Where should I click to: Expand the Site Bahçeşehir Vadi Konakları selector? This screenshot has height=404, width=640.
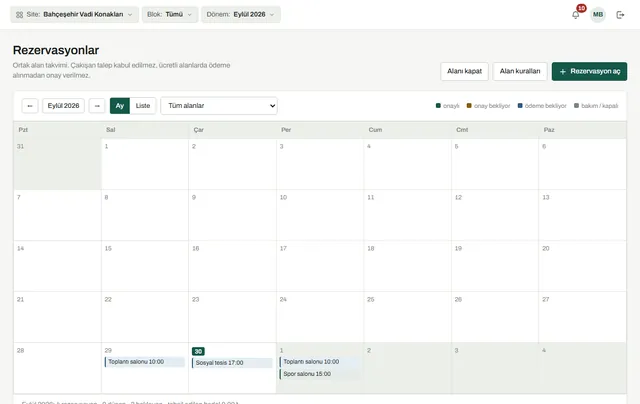74,14
